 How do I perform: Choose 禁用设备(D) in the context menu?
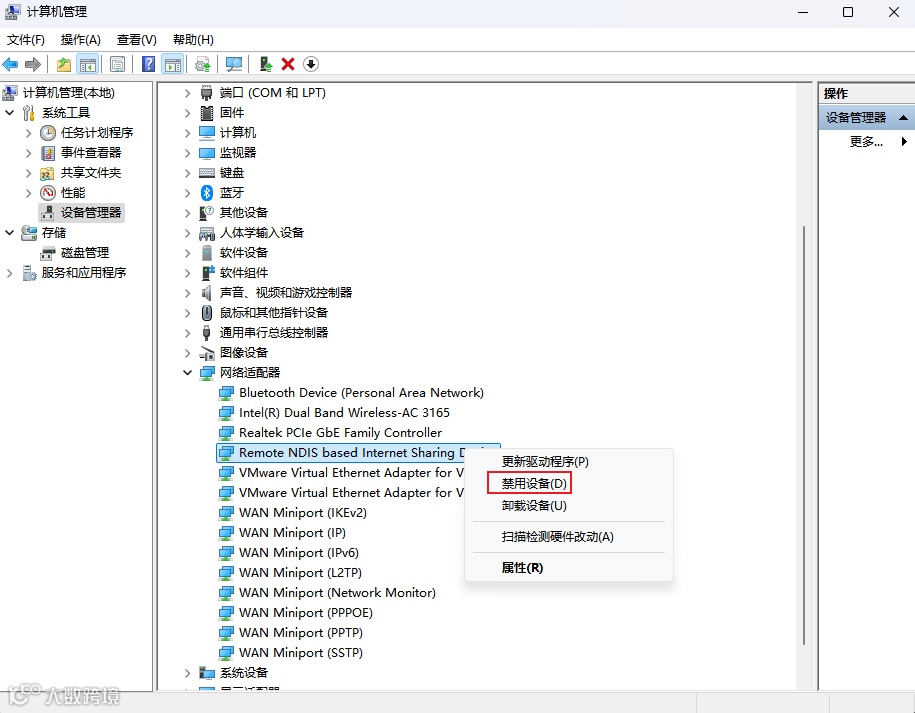[534, 484]
